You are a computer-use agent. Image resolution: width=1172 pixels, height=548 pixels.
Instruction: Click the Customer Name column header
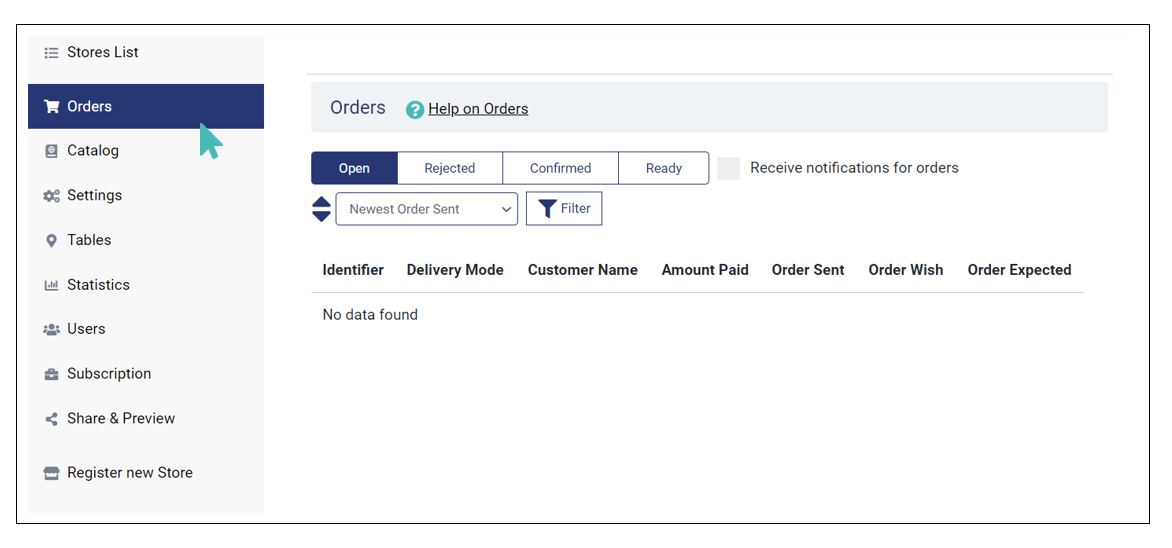[x=583, y=270]
